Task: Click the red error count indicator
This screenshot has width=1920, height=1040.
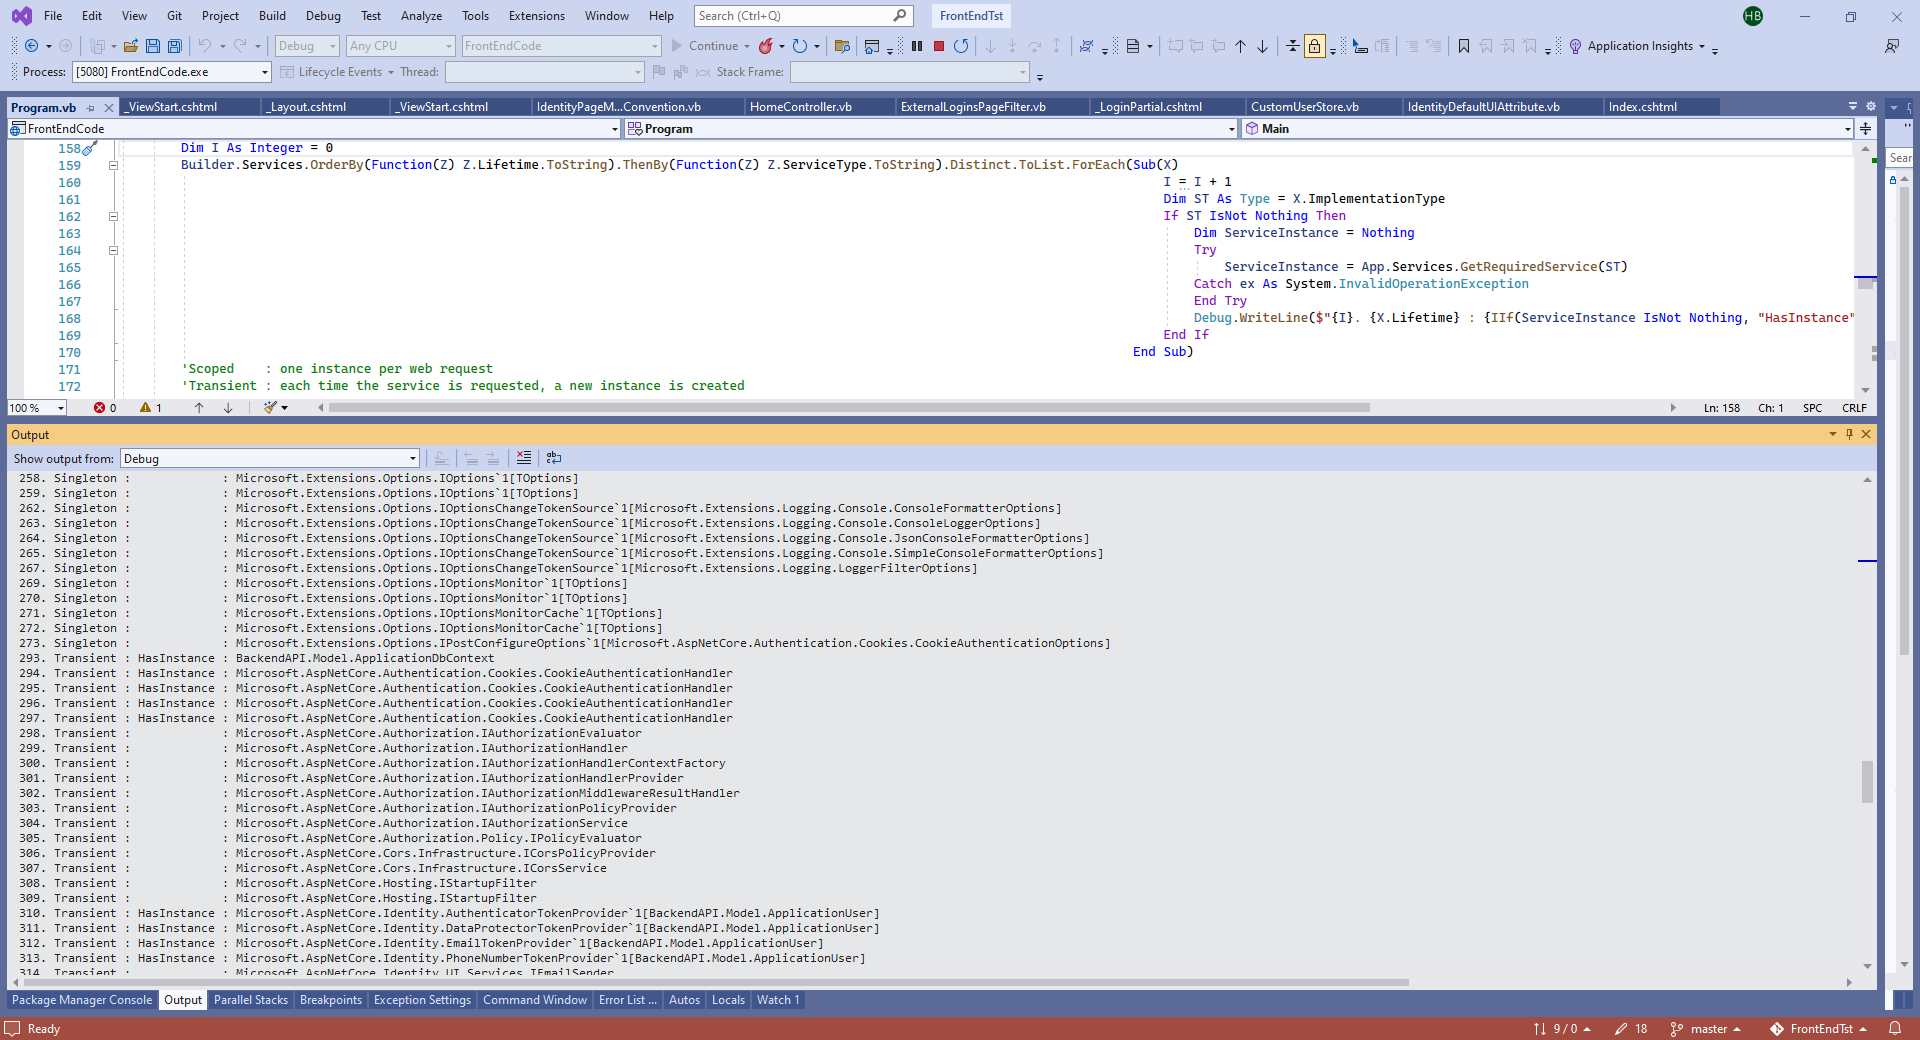Action: [105, 408]
